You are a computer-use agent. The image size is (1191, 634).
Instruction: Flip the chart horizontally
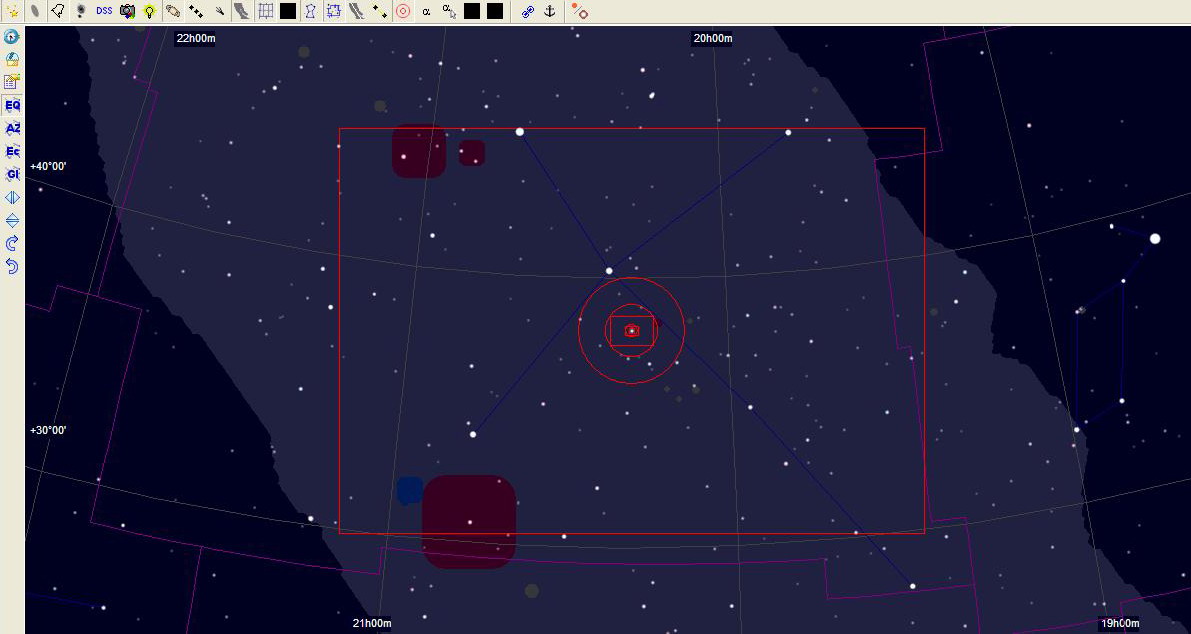(12, 197)
